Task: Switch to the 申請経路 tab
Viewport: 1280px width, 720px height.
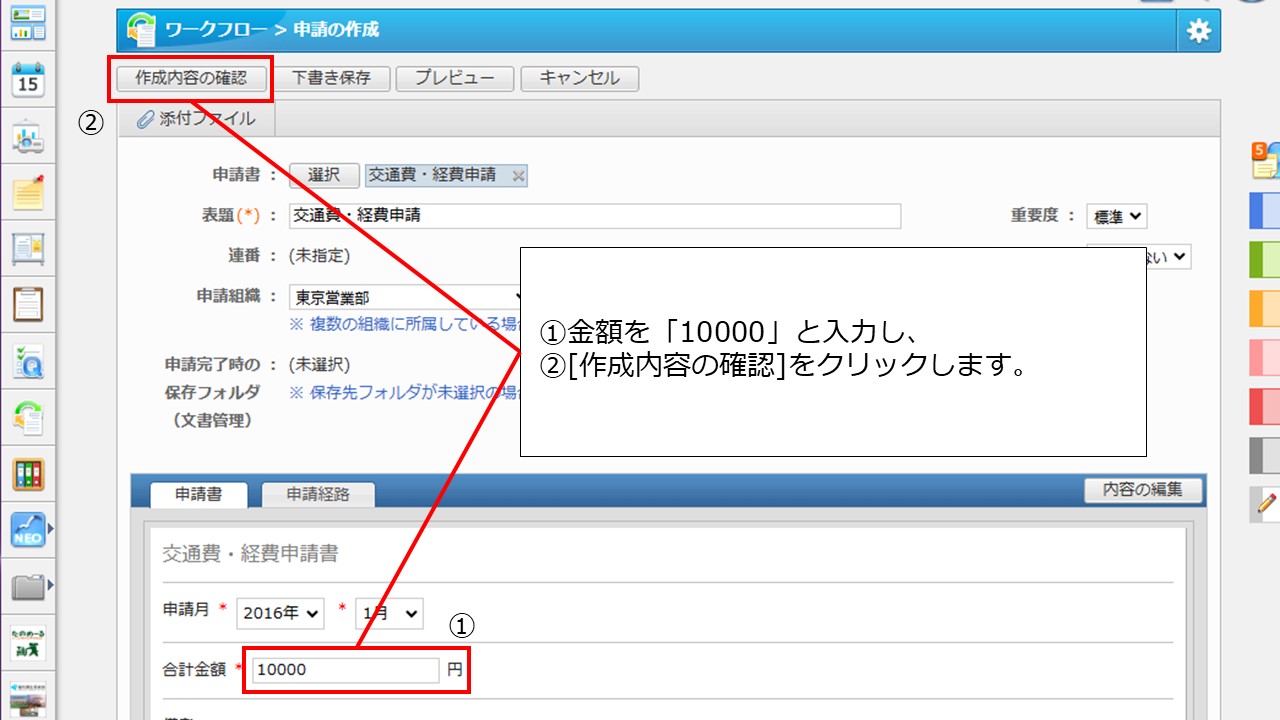Action: point(318,494)
